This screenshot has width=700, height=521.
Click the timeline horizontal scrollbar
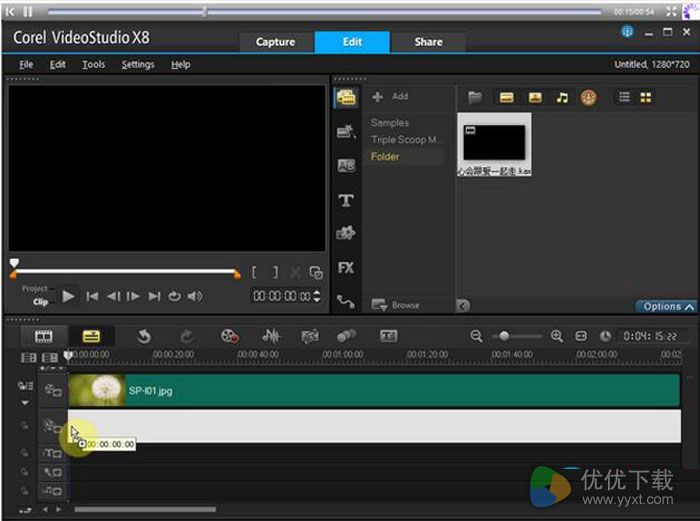click(x=145, y=509)
